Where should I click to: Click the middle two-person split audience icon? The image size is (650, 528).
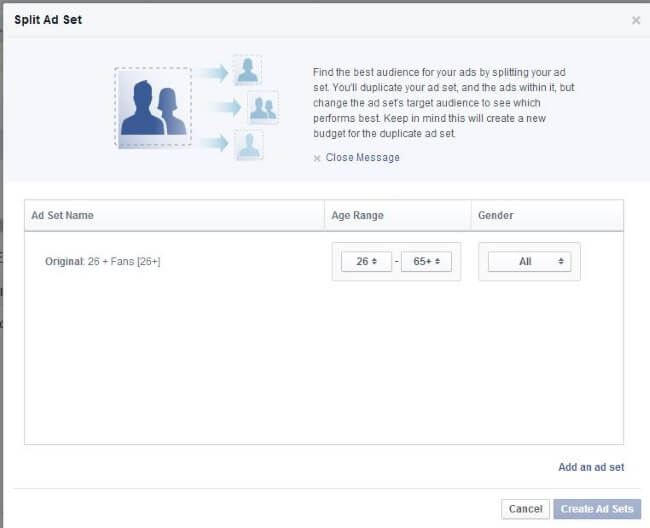tap(262, 107)
